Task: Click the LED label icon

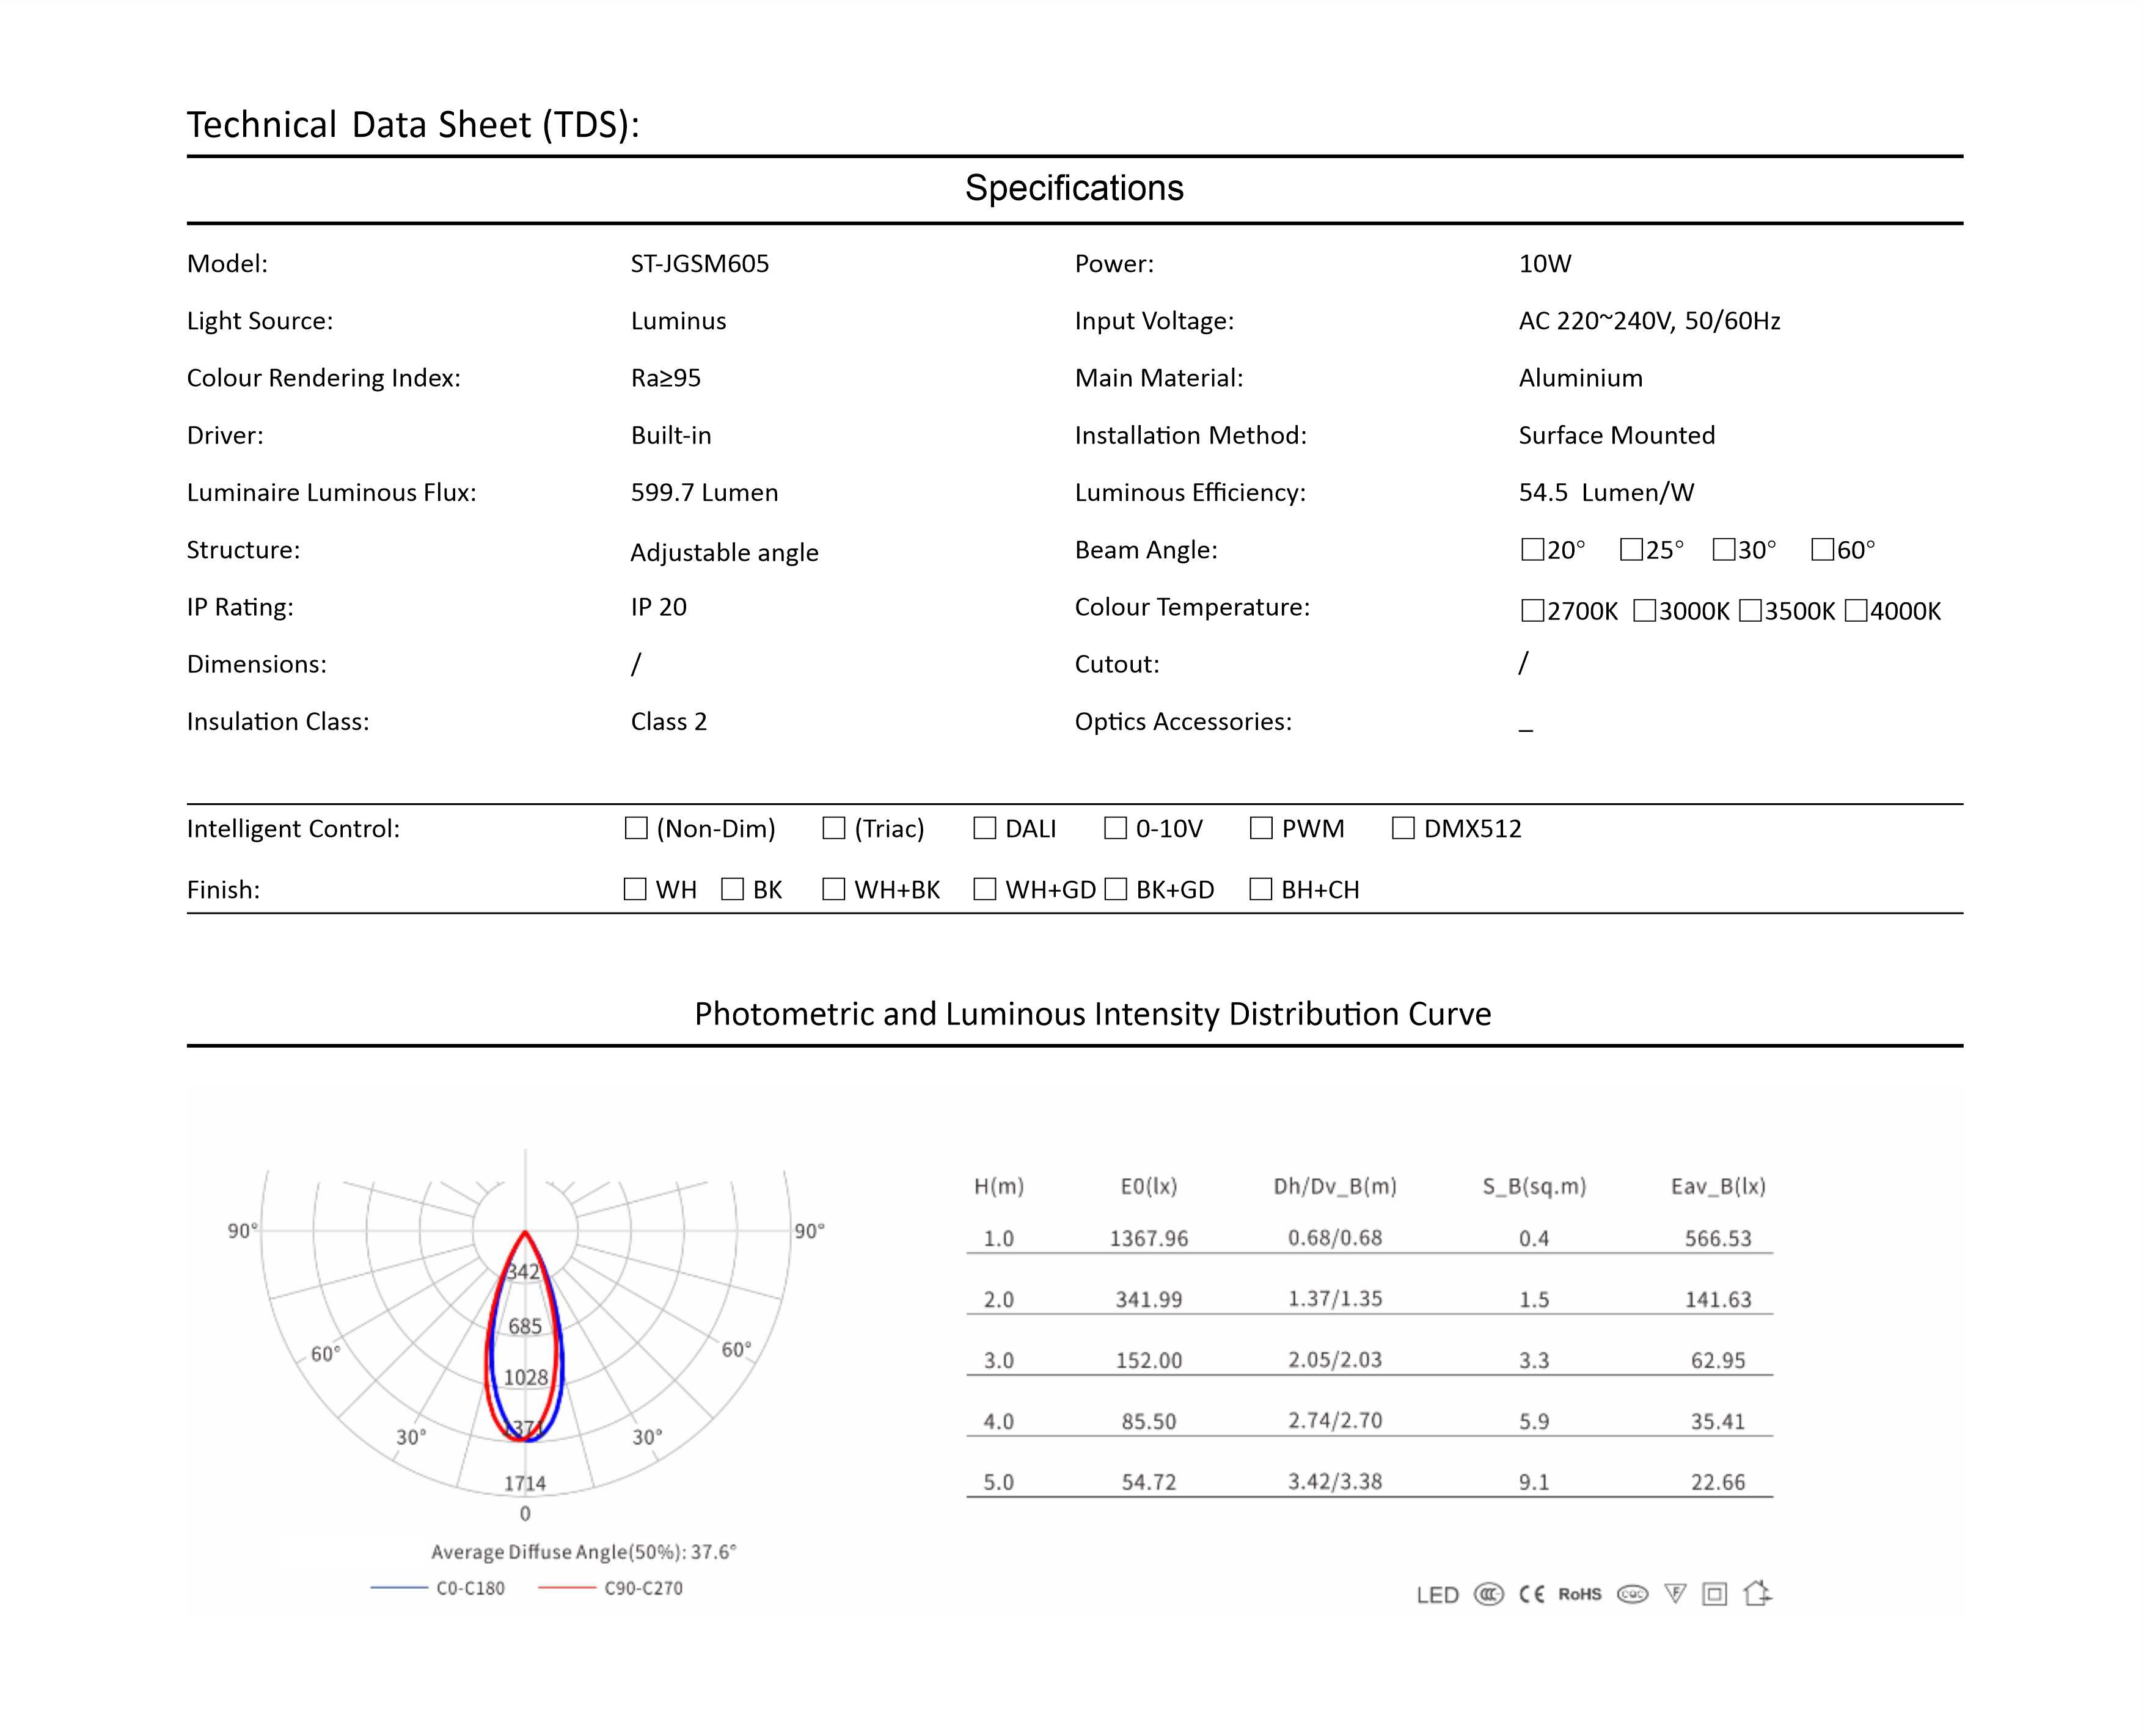Action: 1437,1595
